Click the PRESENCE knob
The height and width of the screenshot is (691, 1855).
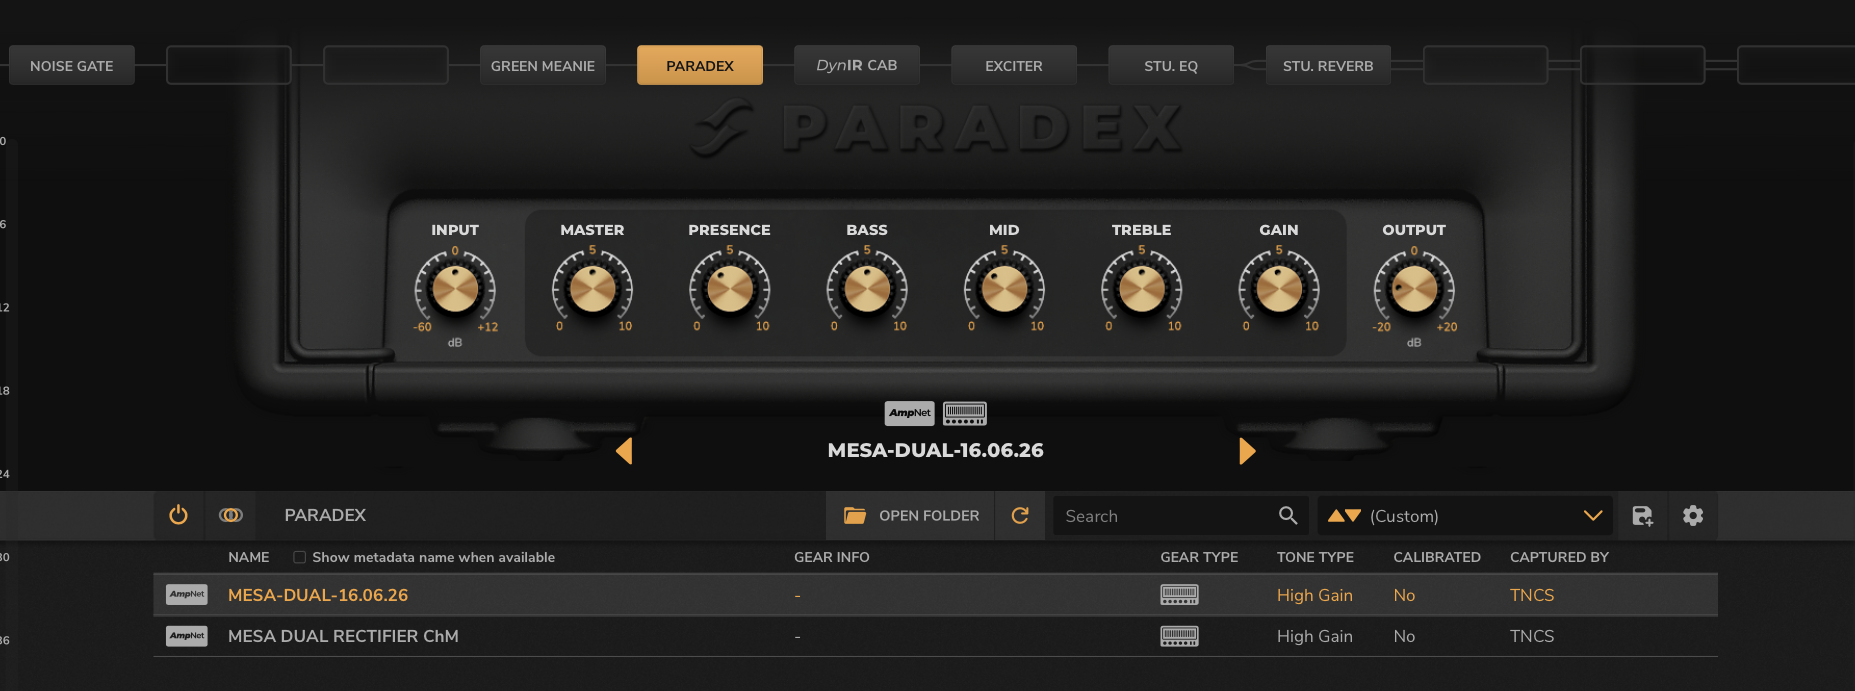point(729,290)
